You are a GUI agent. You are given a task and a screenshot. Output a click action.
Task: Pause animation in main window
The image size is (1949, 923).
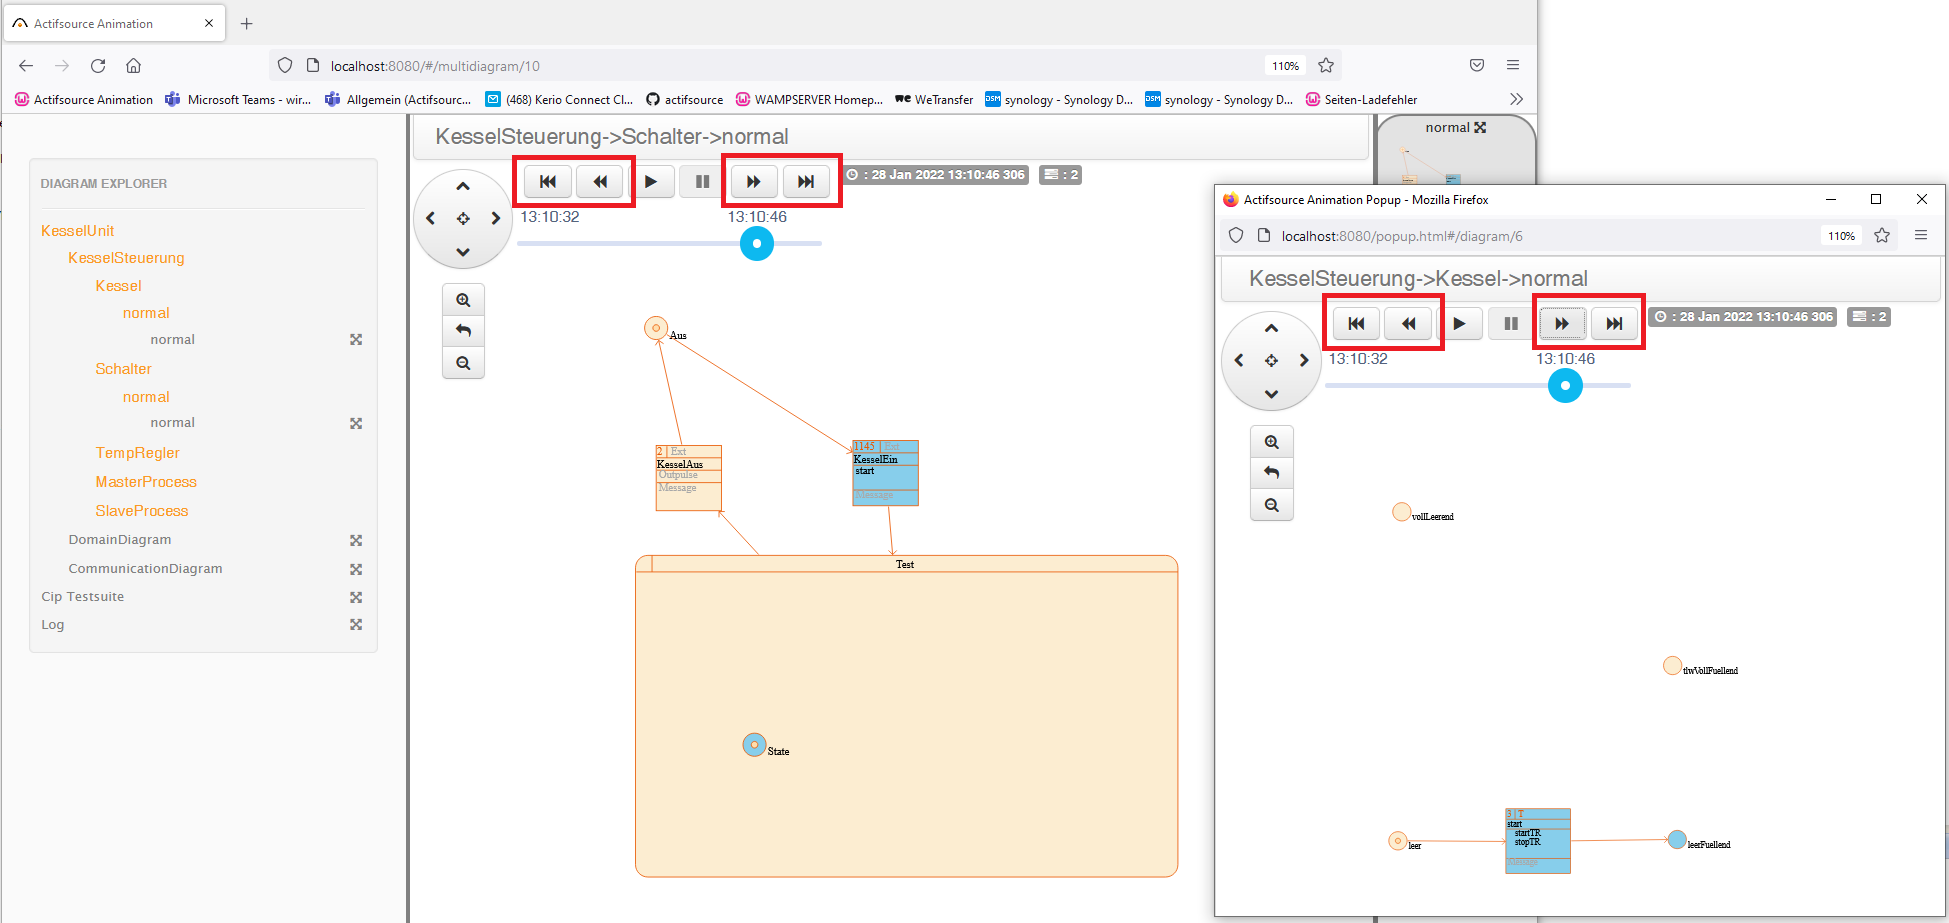(x=702, y=182)
